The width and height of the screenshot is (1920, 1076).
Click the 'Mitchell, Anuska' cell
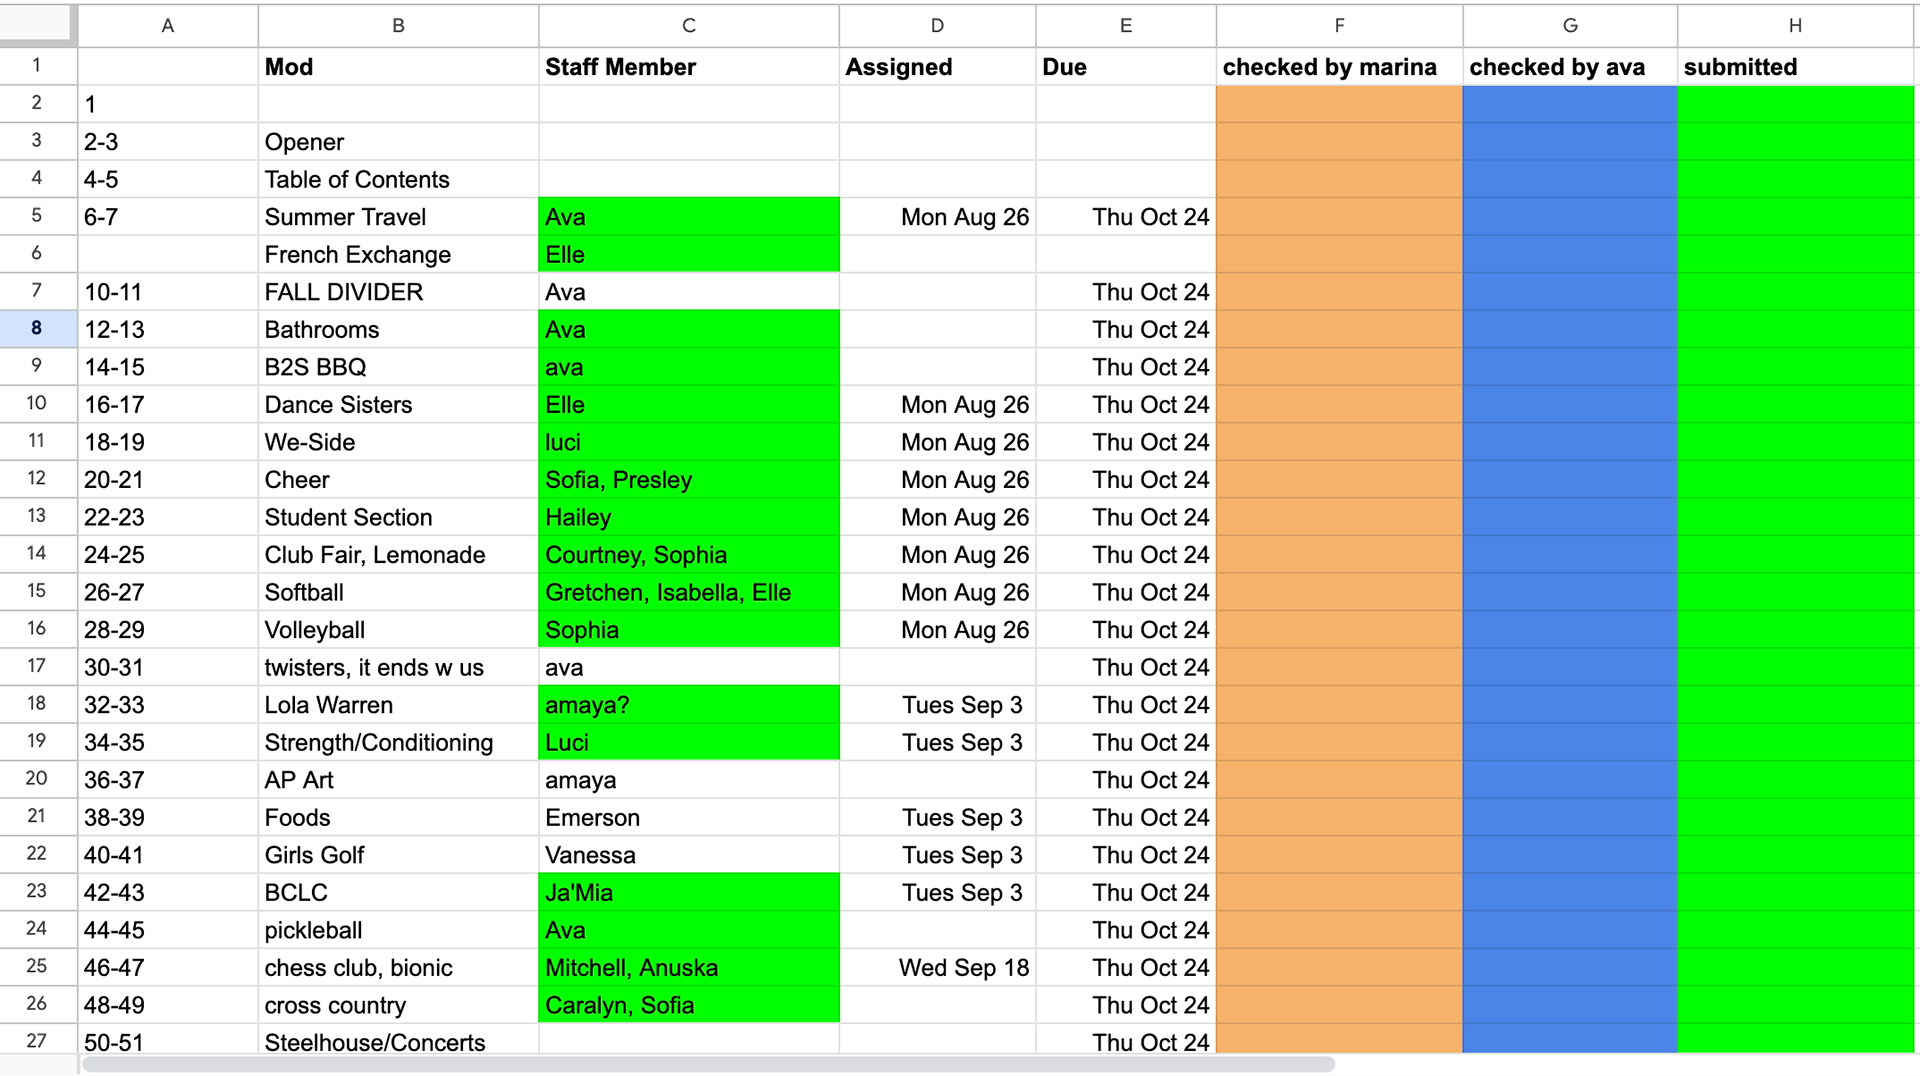[688, 968]
